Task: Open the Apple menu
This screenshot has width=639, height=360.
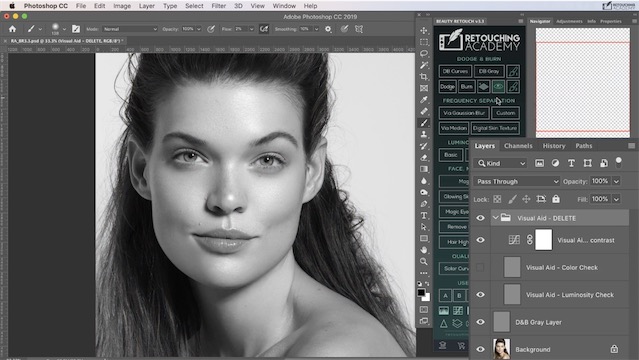Action: point(12,6)
